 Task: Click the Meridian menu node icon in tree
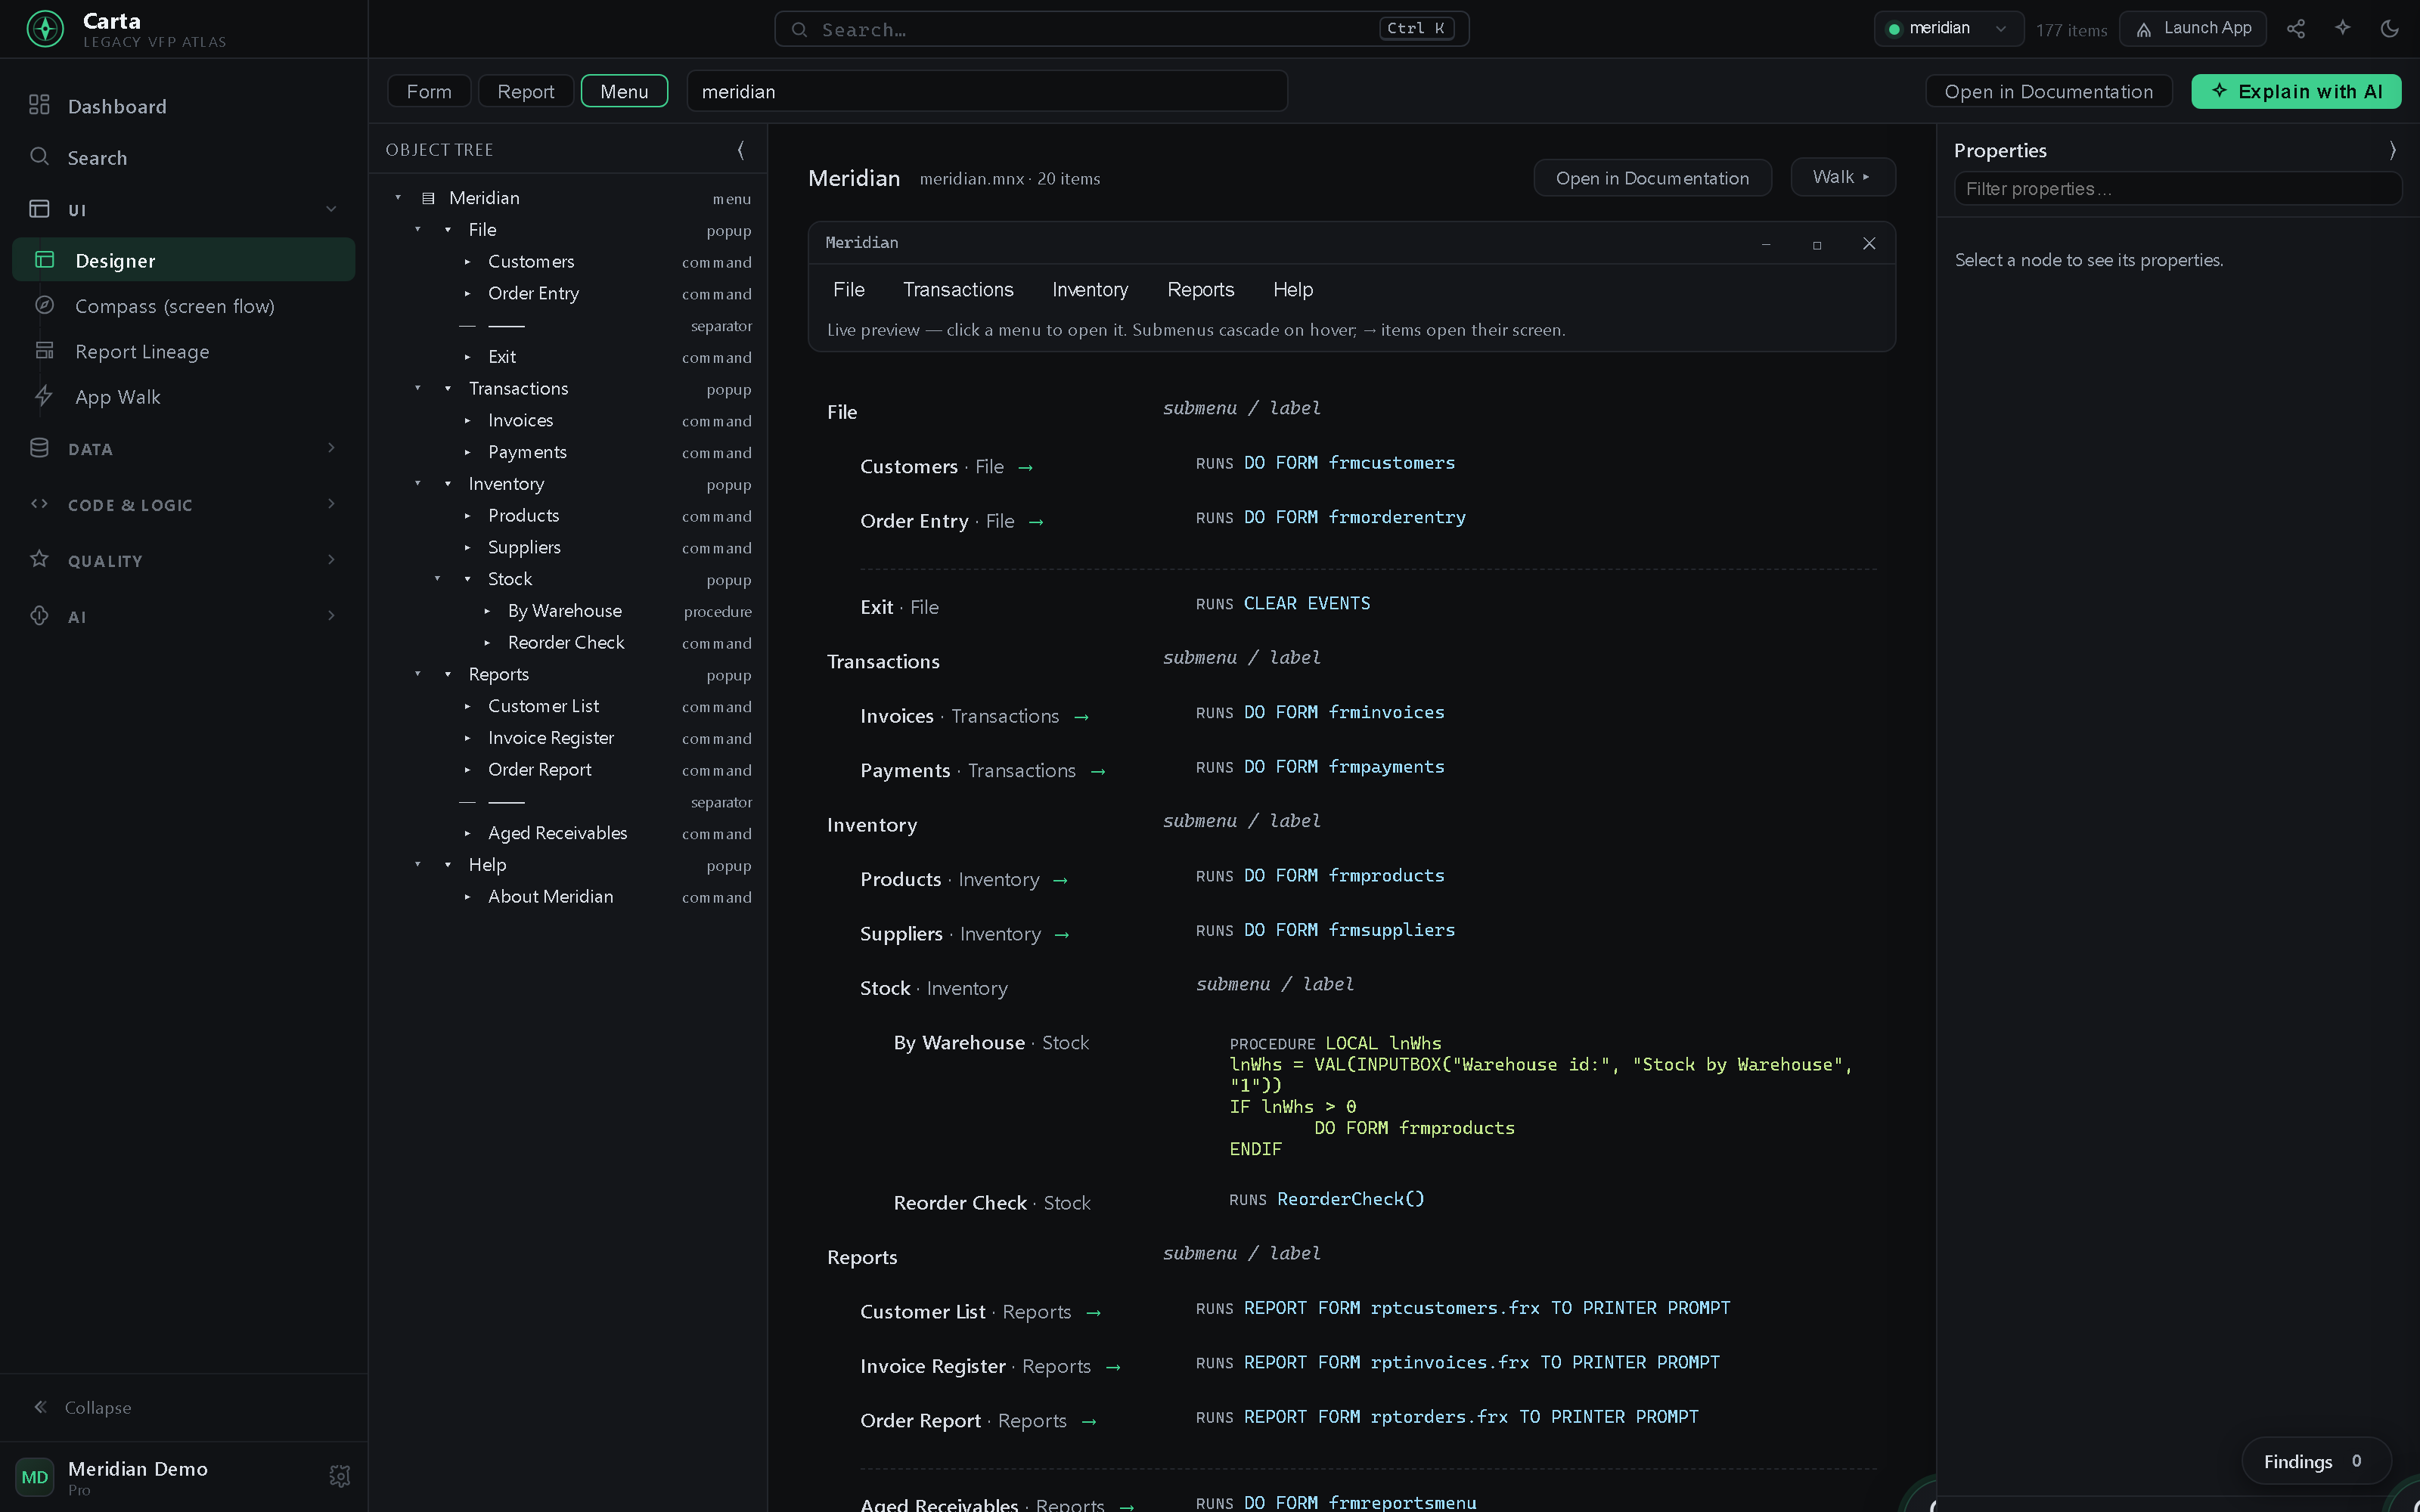(428, 198)
